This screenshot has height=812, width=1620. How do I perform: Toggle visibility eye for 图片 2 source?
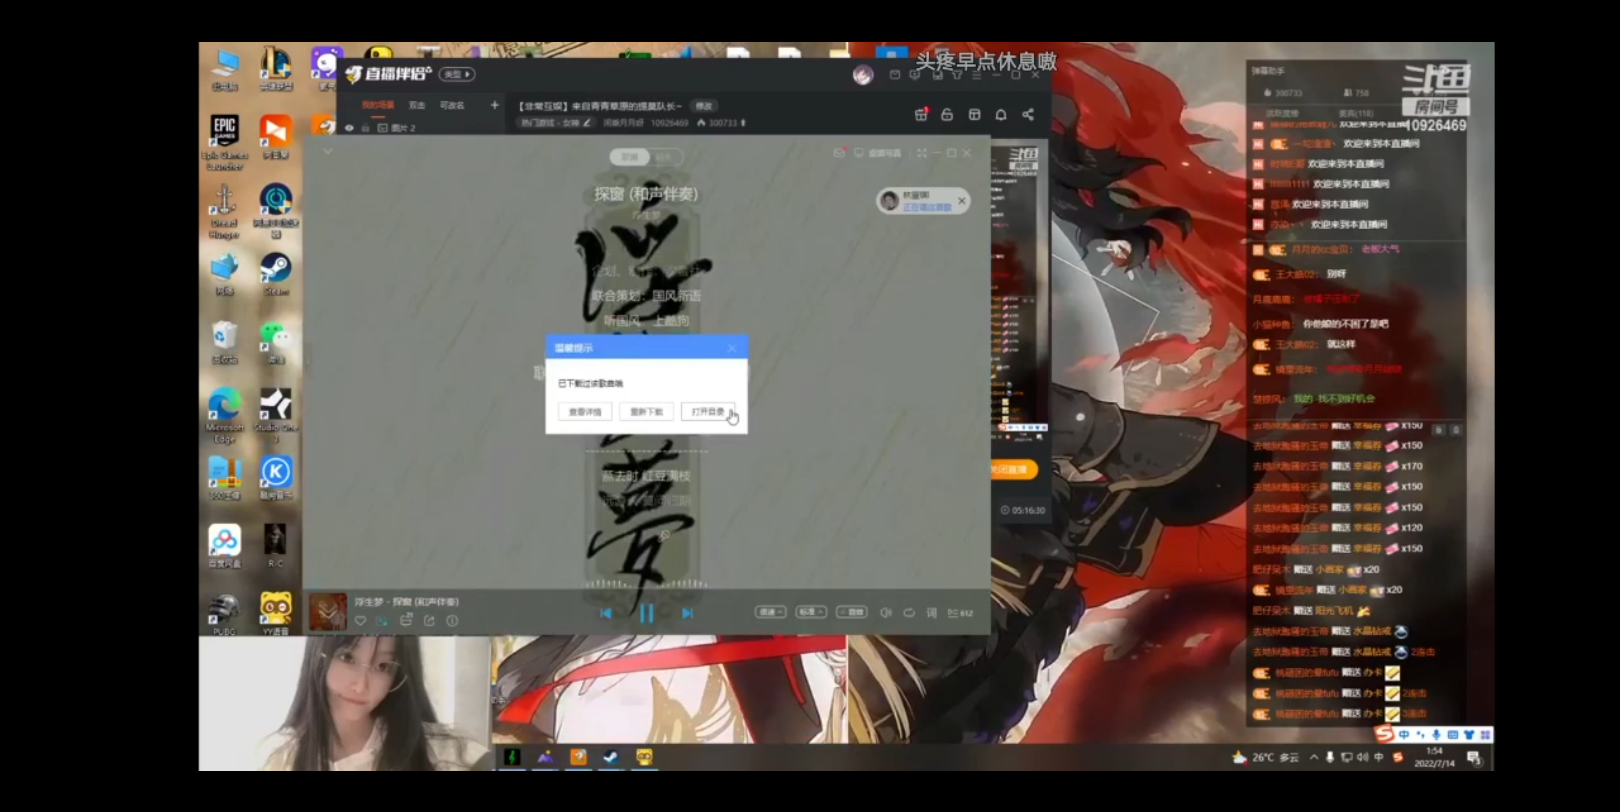[x=349, y=128]
